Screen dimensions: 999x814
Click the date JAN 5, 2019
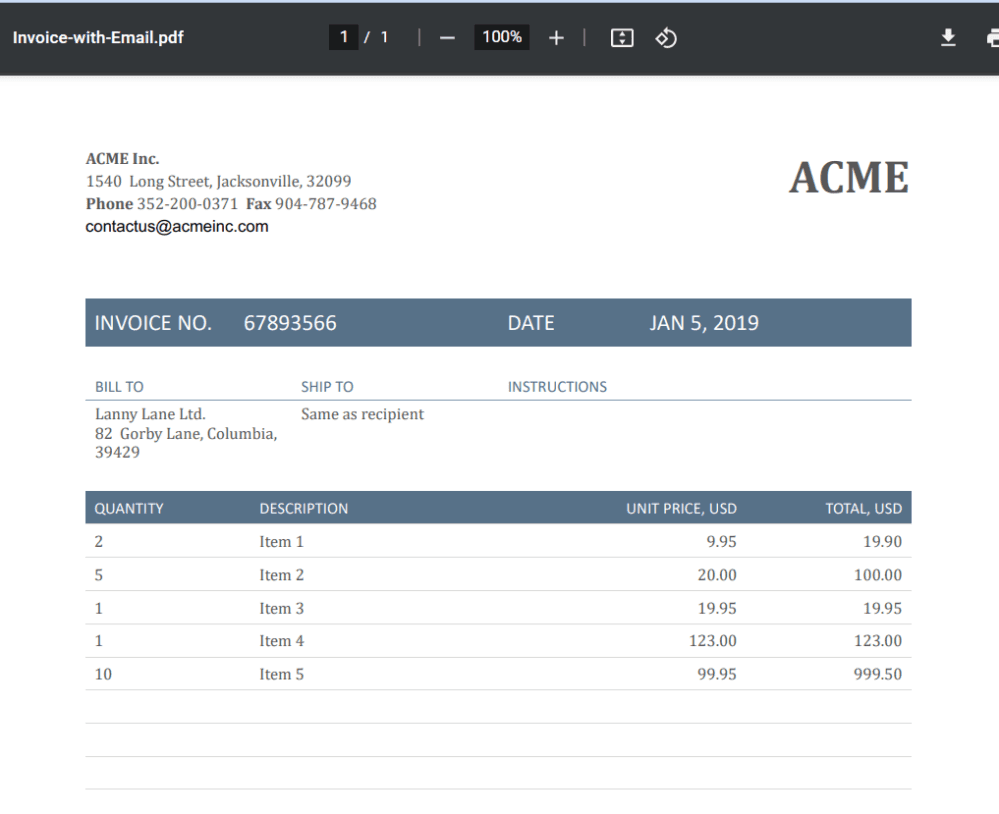(x=703, y=323)
